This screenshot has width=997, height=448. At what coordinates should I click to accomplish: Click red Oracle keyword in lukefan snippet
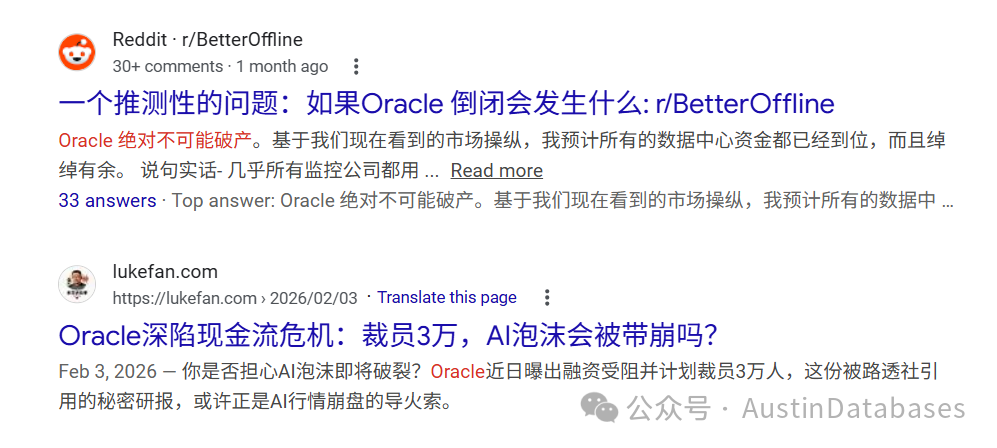click(458, 372)
